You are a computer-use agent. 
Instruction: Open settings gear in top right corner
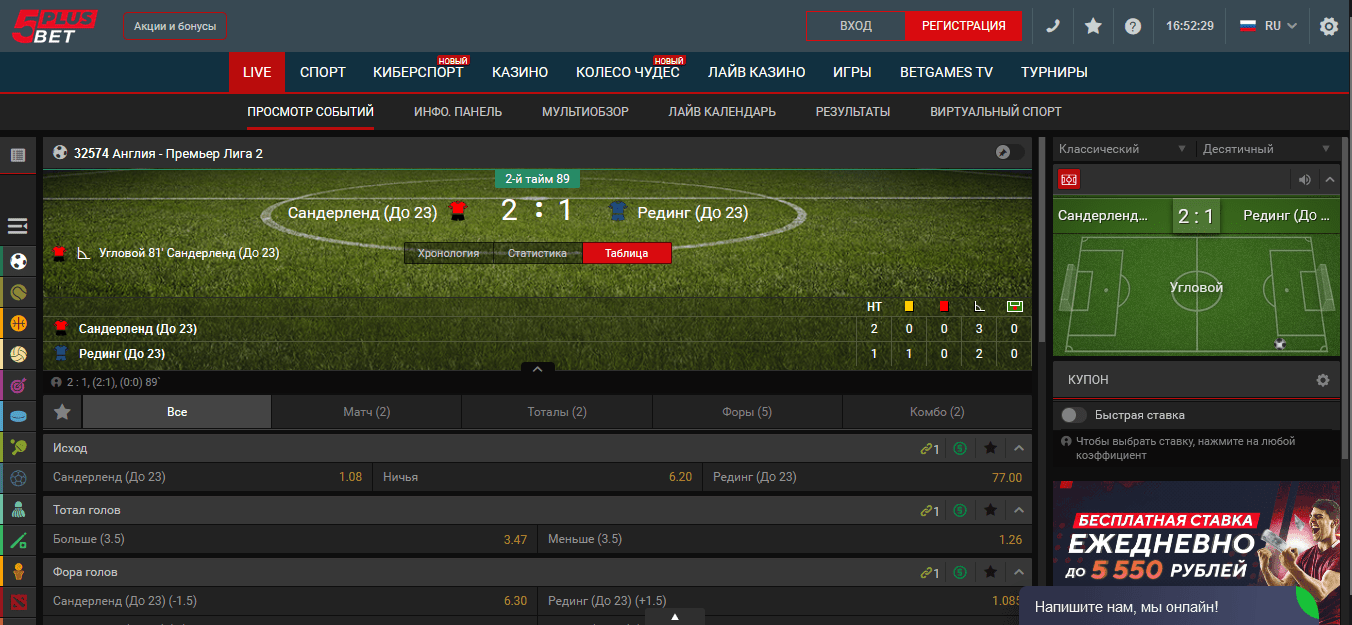pos(1329,26)
